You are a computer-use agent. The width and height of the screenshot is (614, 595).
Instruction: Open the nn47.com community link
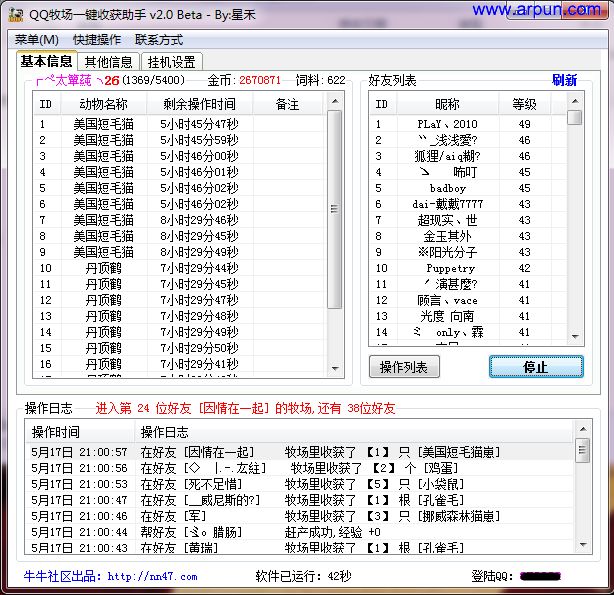point(152,576)
